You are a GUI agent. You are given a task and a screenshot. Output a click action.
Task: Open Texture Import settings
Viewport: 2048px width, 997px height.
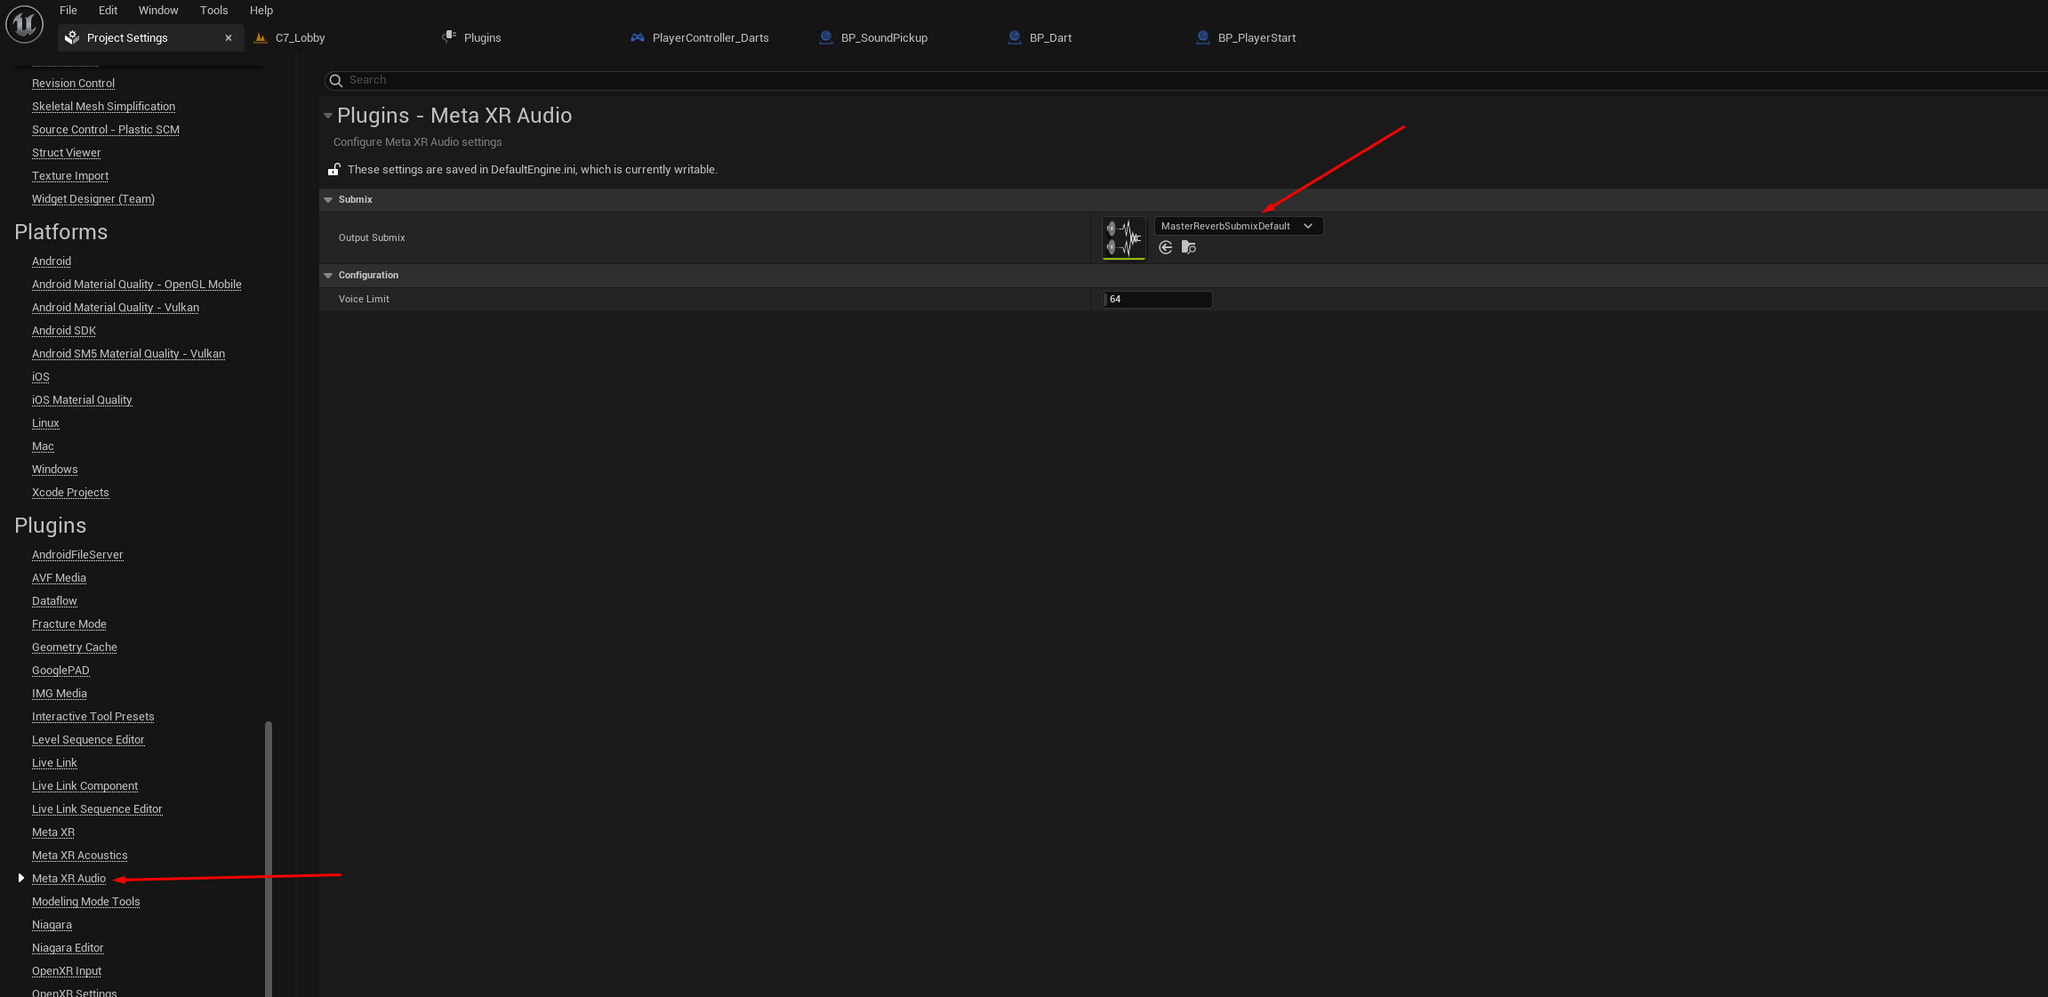pyautogui.click(x=70, y=176)
